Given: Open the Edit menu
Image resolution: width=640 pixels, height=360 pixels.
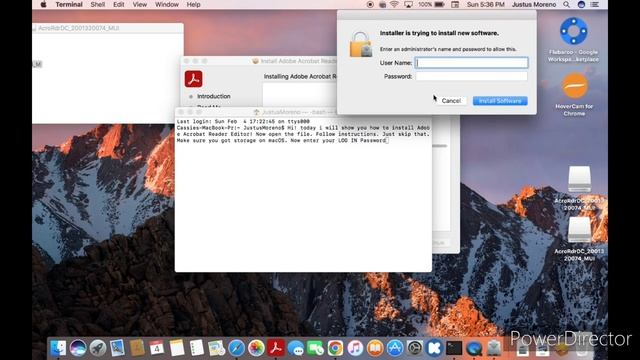Looking at the screenshot, I should click(x=119, y=4).
